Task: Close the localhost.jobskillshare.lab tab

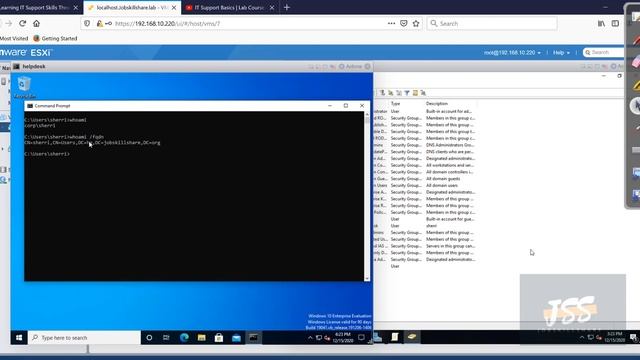Action: tap(174, 7)
